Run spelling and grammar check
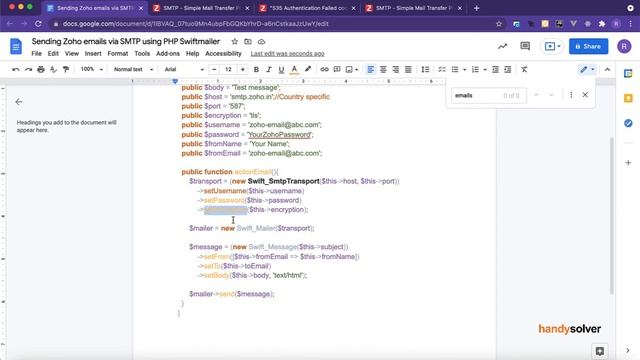 tap(53, 70)
